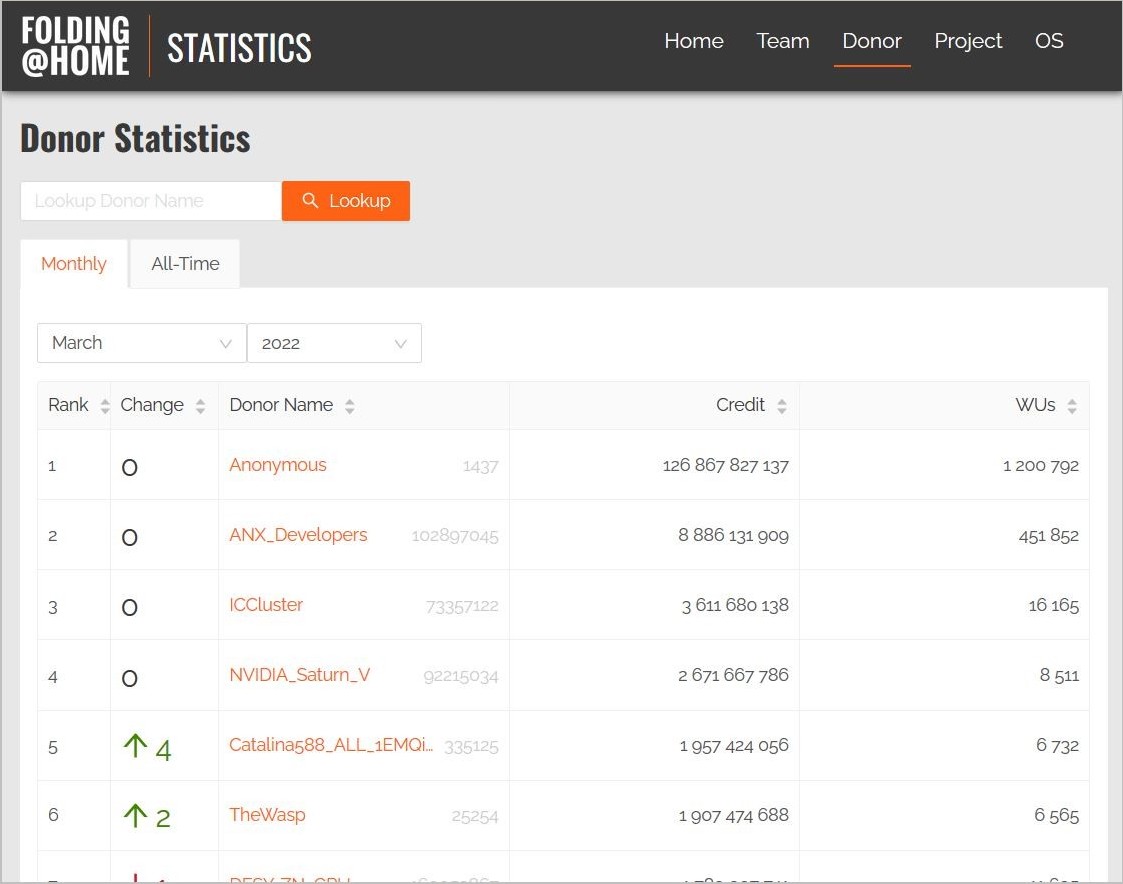Screen dimensions: 1123x884
Task: Click the Folding@Home logo
Action: click(x=76, y=47)
